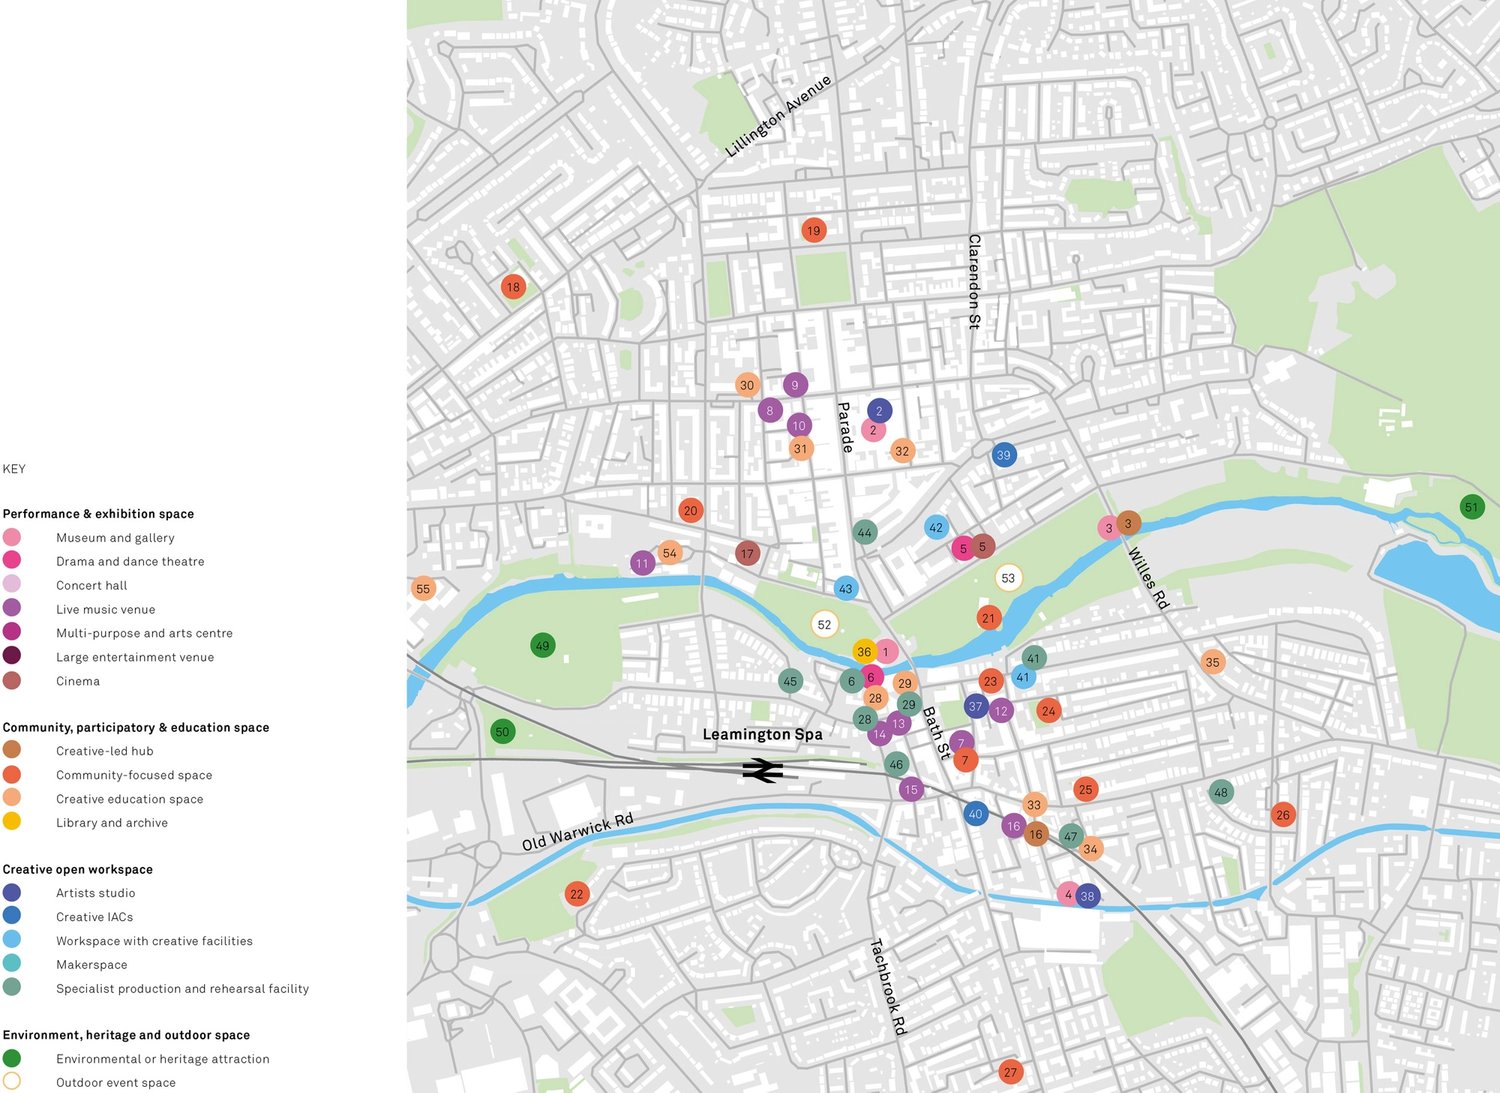Click the 'Drama and dance theatre' legend label
The height and width of the screenshot is (1093, 1500).
130,562
